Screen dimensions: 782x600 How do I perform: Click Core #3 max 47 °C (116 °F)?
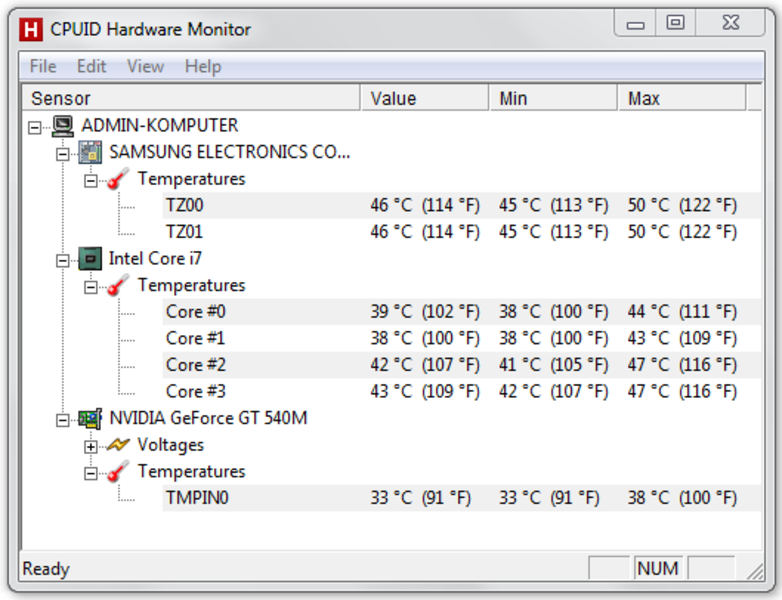[x=682, y=392]
